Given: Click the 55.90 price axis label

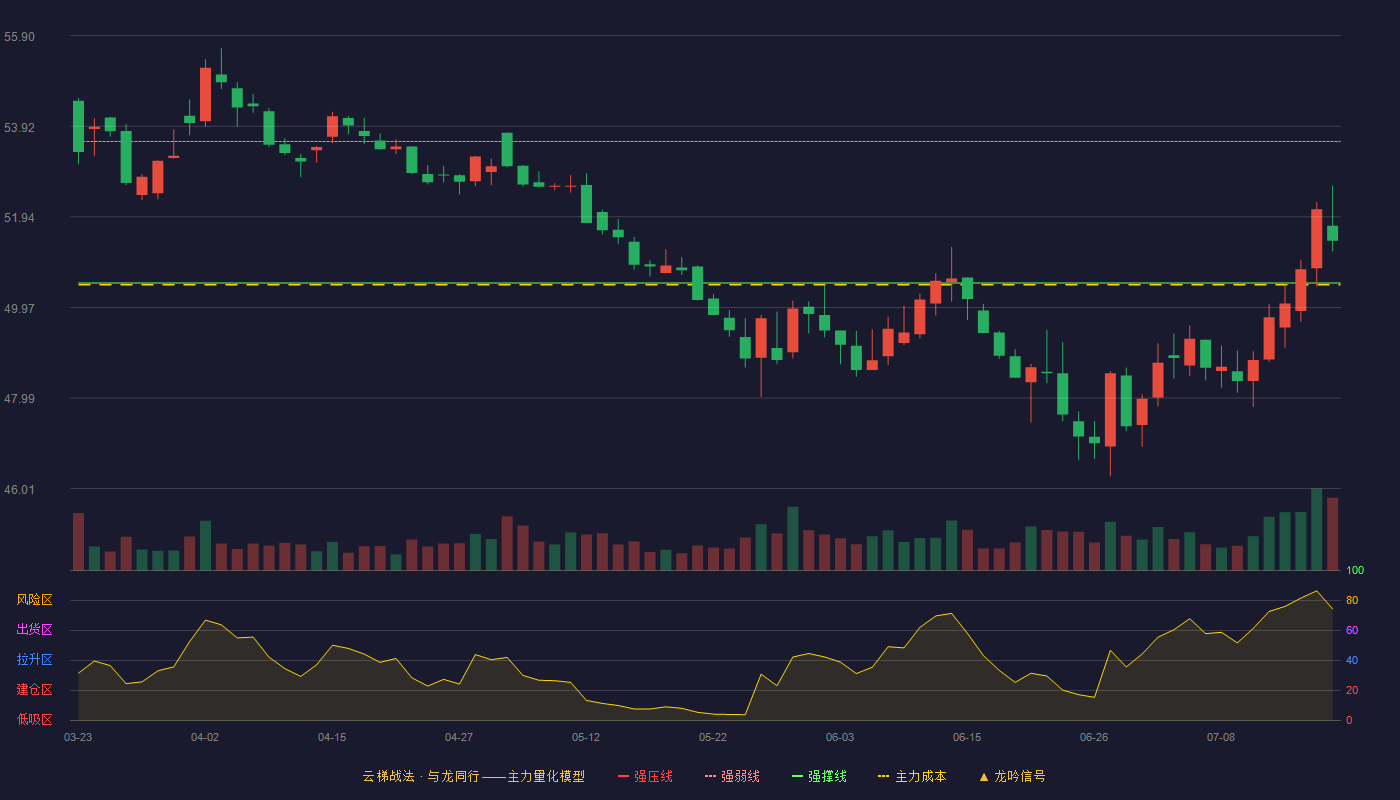Looking at the screenshot, I should click(19, 37).
